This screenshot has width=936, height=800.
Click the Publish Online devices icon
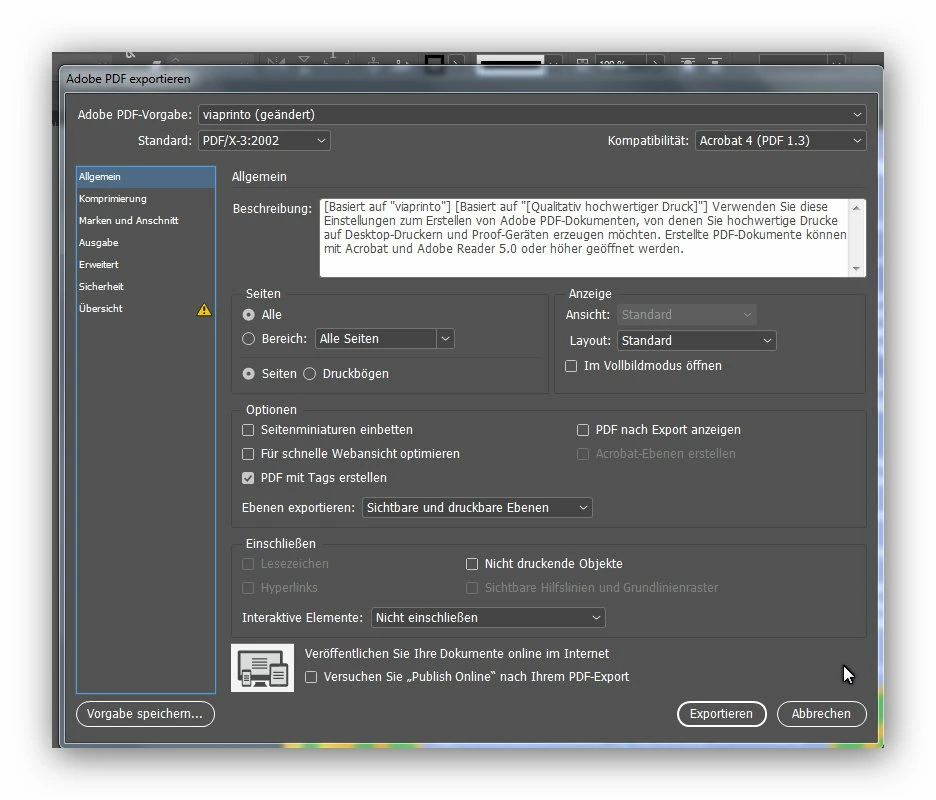263,668
